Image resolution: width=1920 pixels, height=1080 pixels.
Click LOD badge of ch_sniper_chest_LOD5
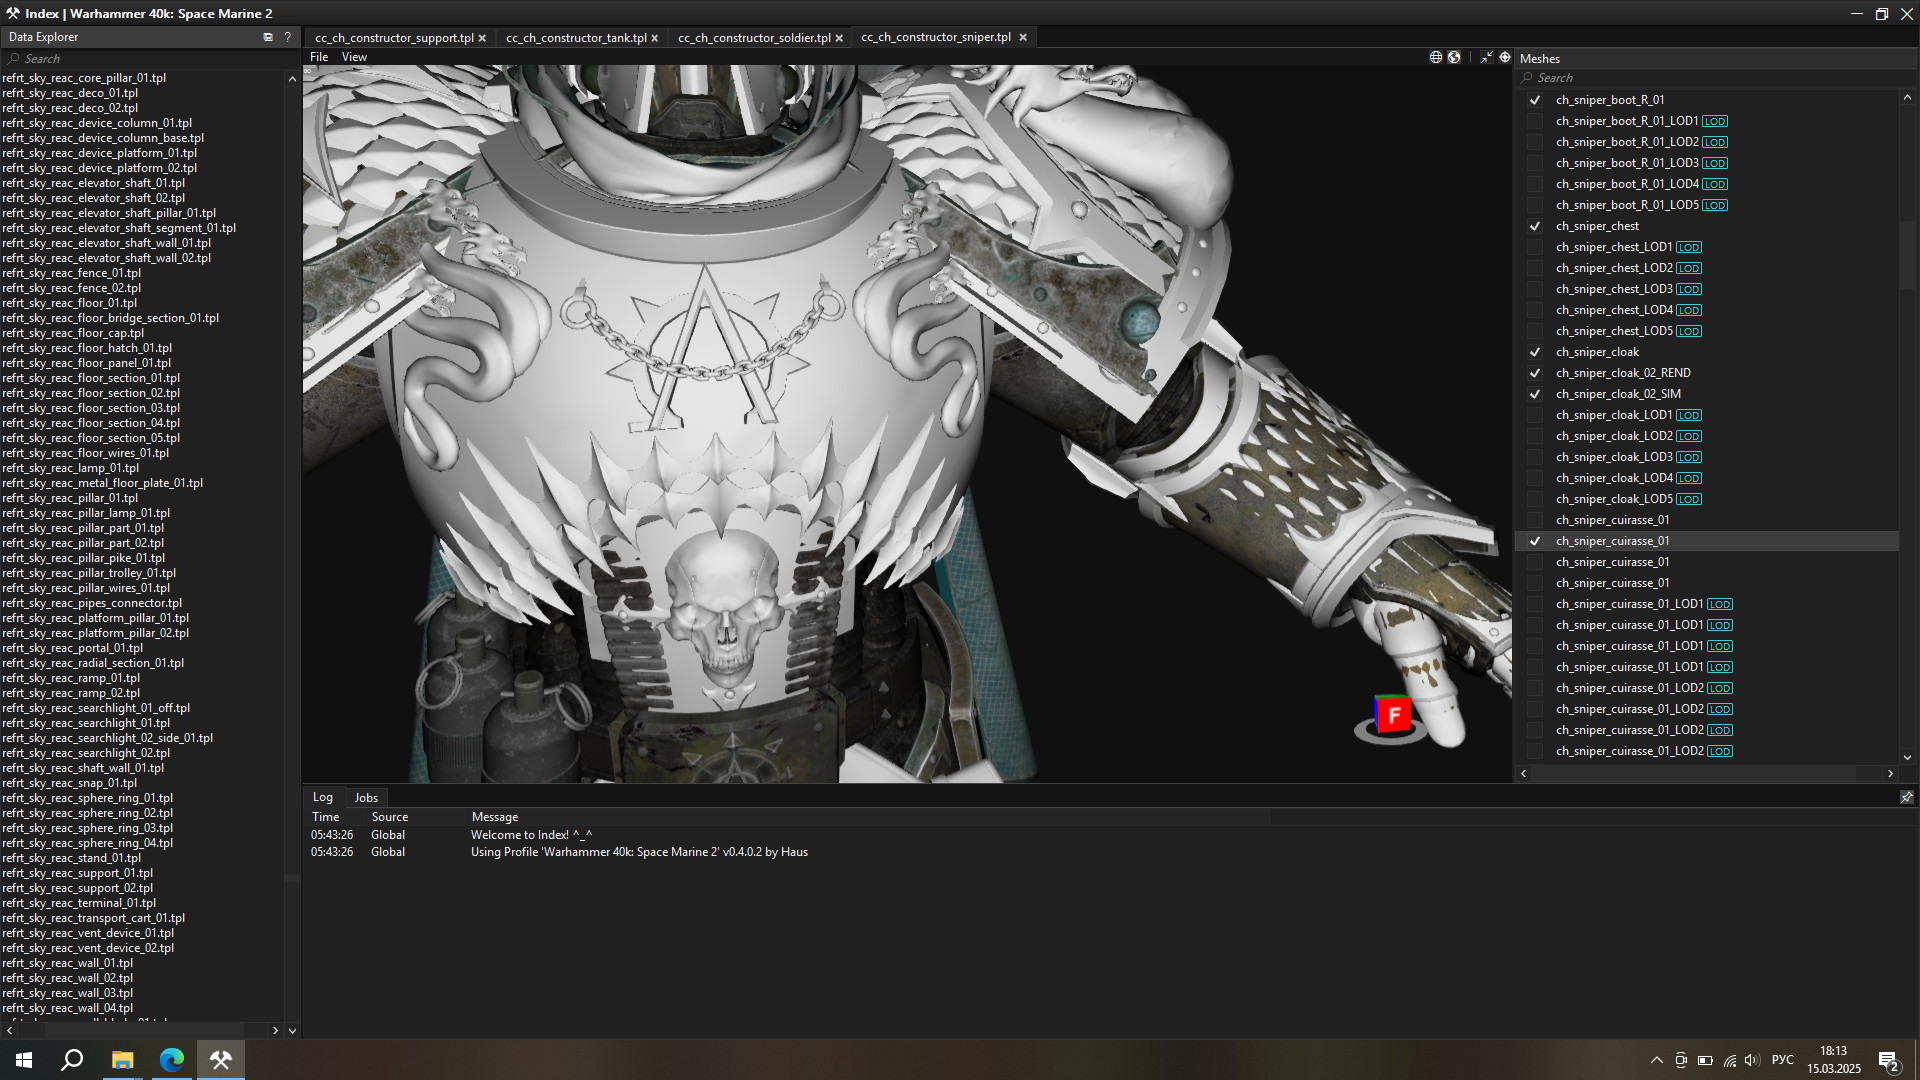(1689, 331)
